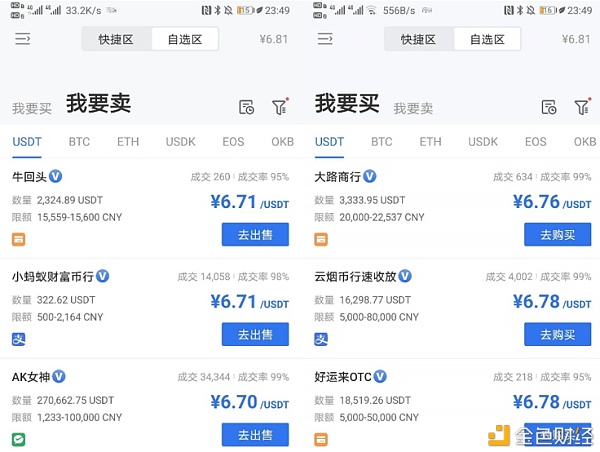Open merchant 大路商行 profile name
This screenshot has width=600, height=452.
point(338,176)
